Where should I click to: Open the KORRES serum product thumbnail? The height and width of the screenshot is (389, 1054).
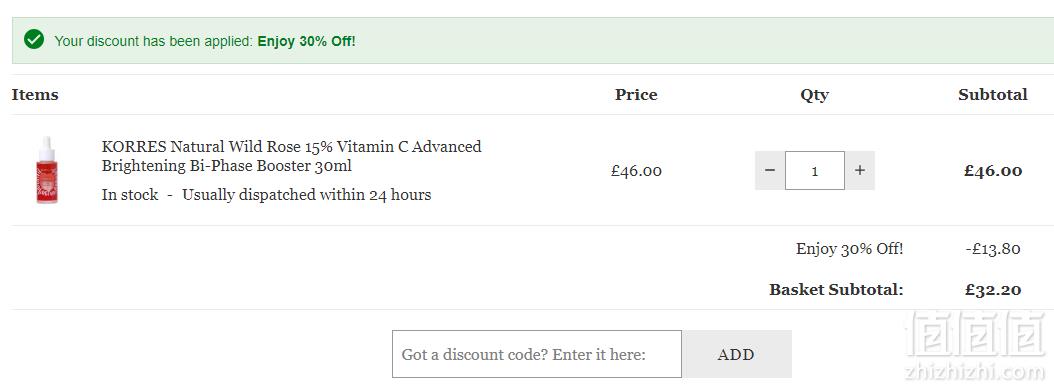point(46,170)
